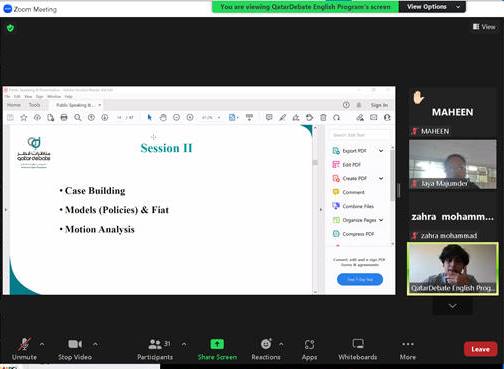Click Search tools field in side panel
Viewport: 504px width, 369px height.
(360, 135)
